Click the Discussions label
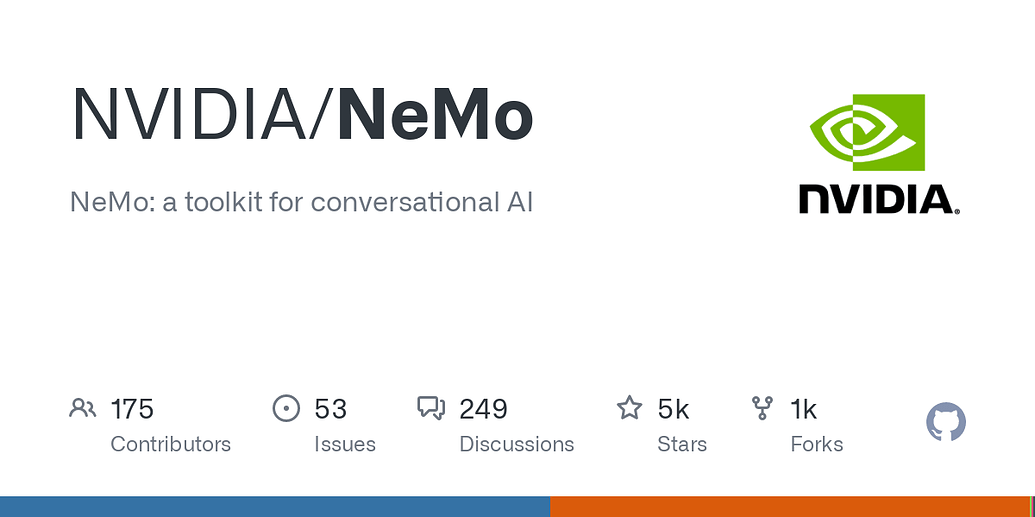The height and width of the screenshot is (517, 1035). 516,444
